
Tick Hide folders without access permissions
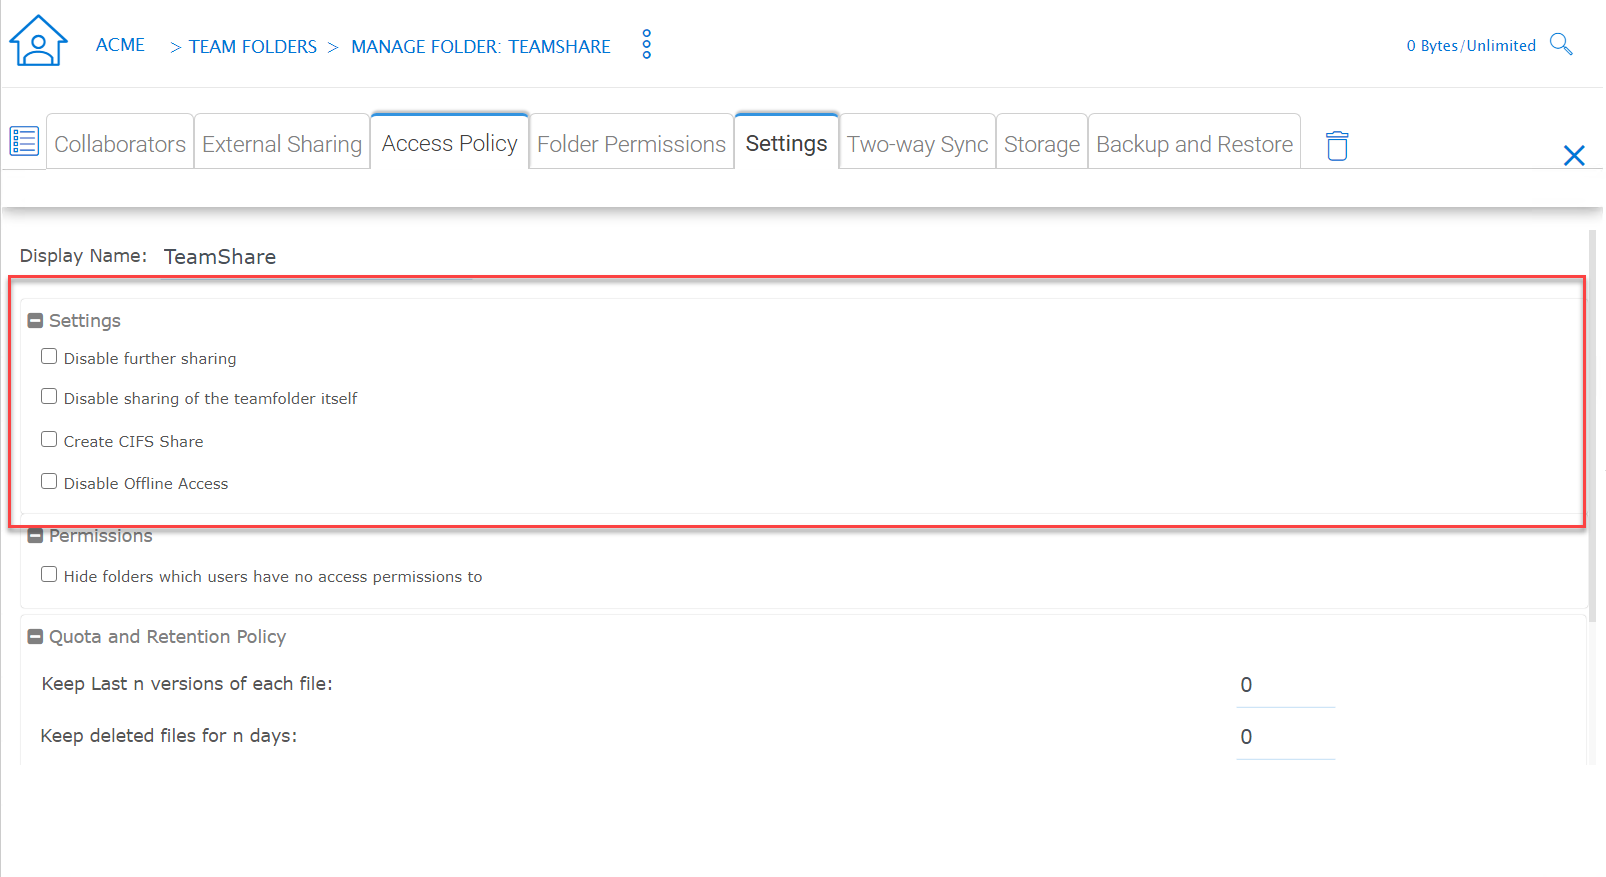click(x=49, y=574)
